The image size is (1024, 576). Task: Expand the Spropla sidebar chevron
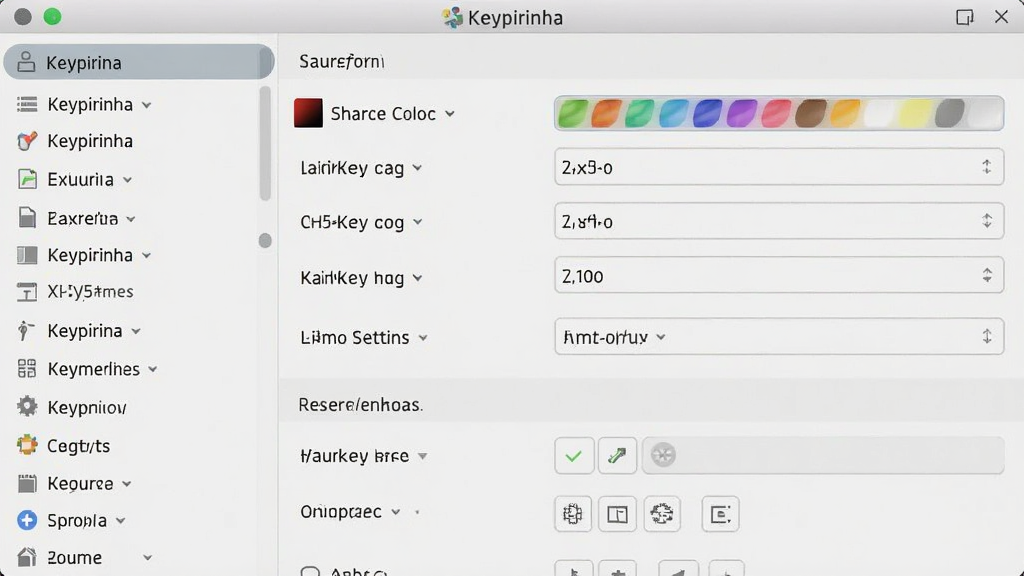(121, 520)
